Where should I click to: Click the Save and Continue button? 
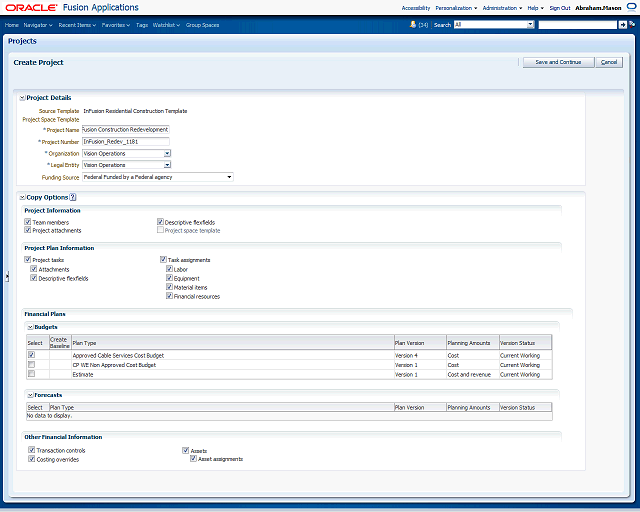(x=558, y=62)
